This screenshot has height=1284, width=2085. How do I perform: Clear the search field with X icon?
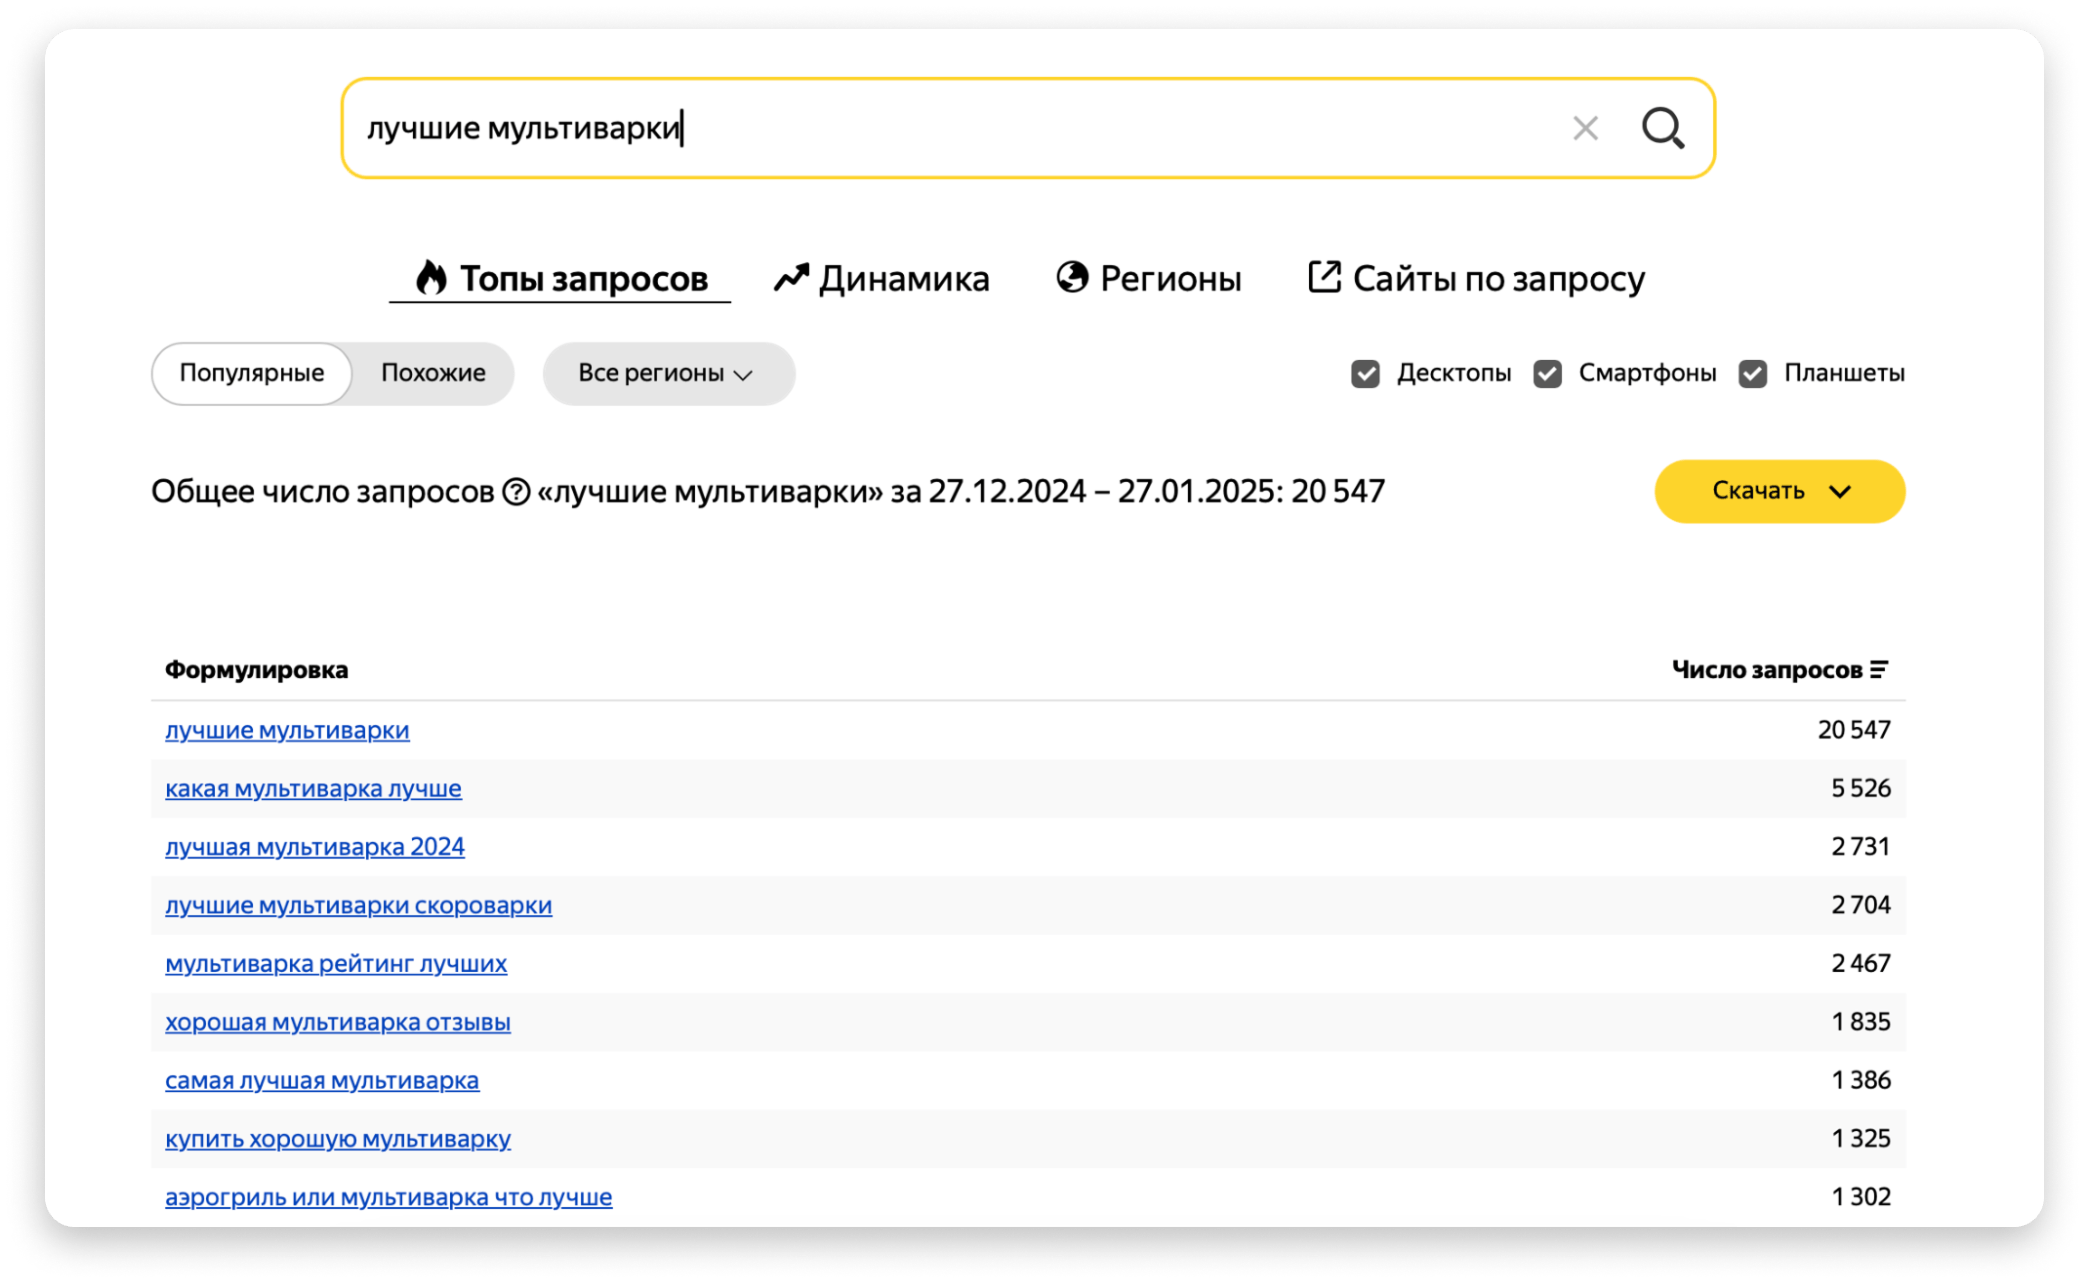(x=1585, y=128)
